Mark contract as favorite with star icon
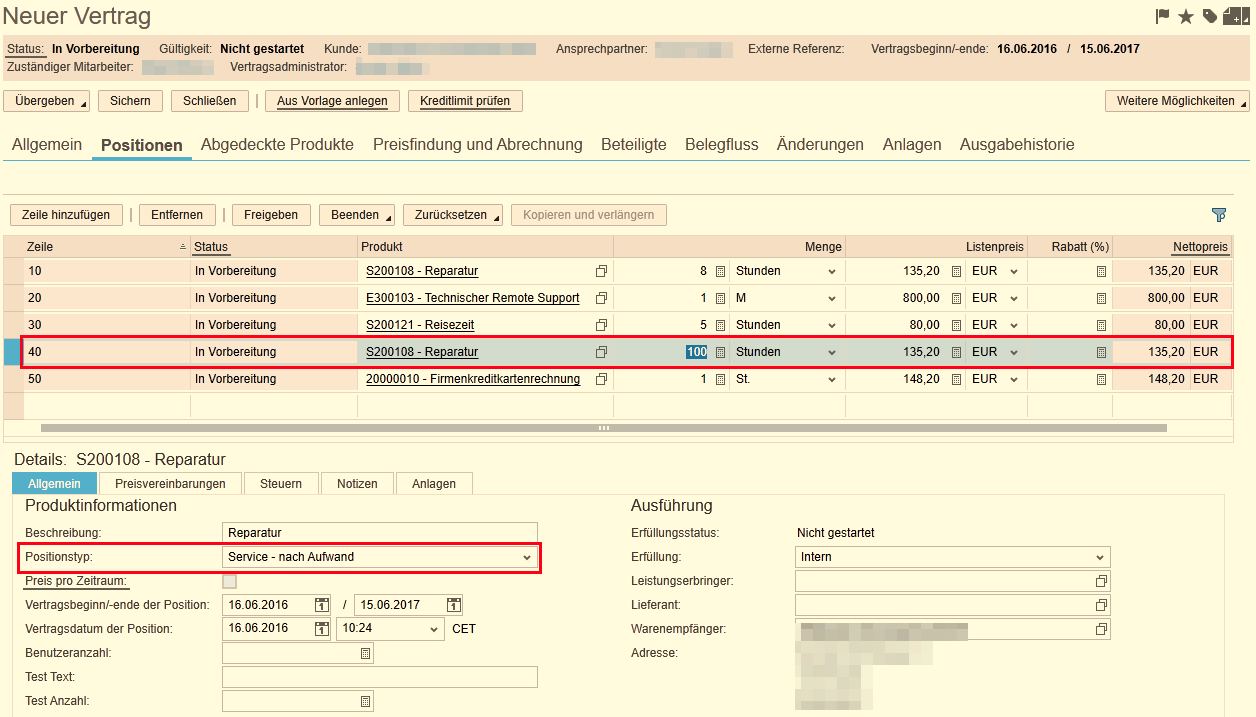The height and width of the screenshot is (717, 1256). coord(1186,16)
